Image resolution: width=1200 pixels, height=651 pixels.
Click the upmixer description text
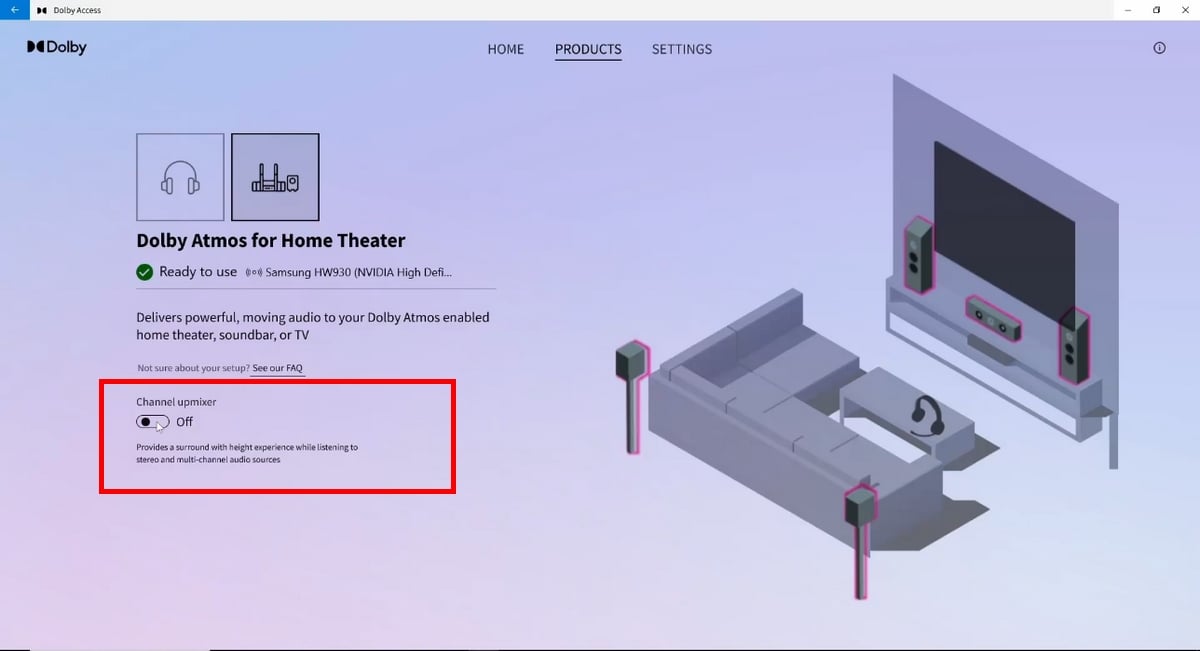coord(247,453)
